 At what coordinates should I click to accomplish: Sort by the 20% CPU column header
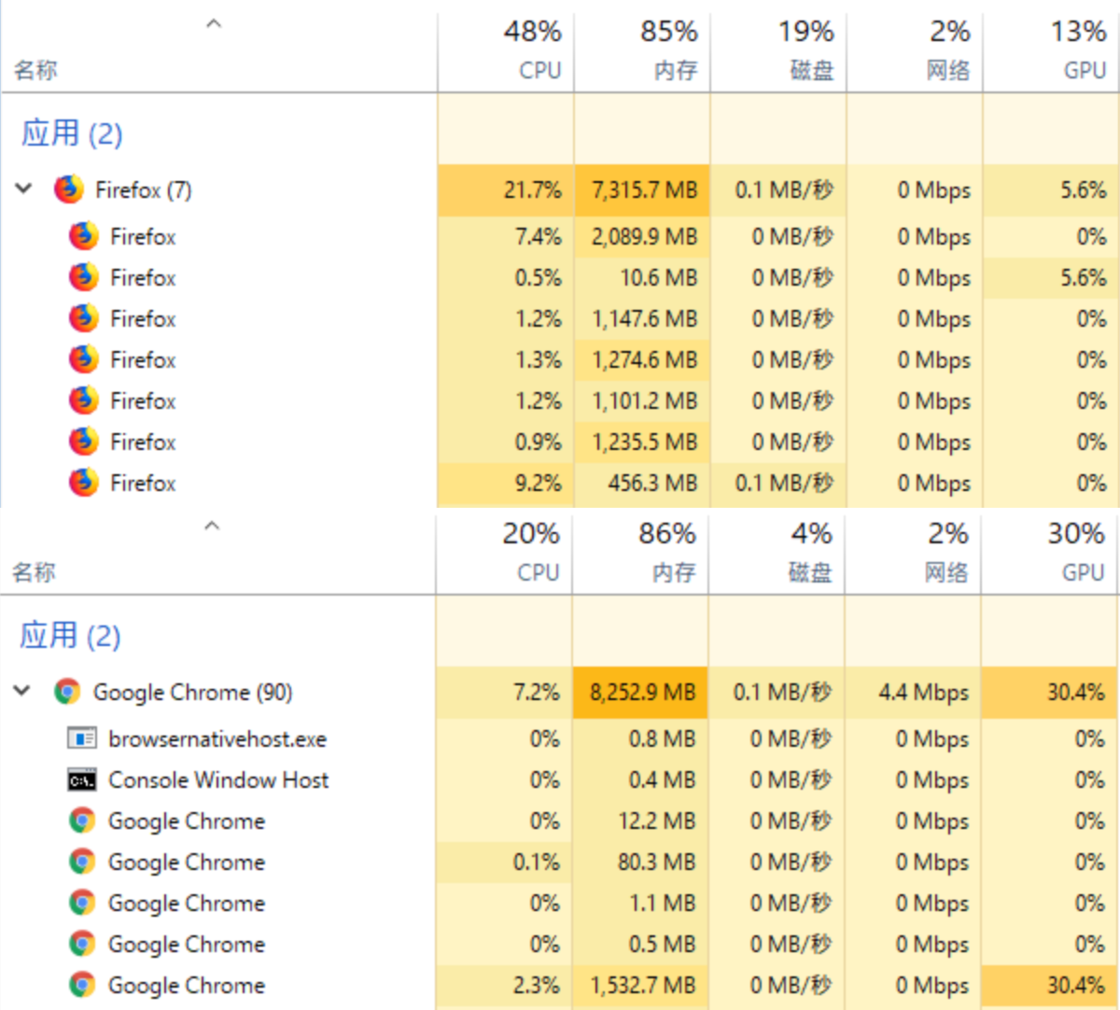(x=504, y=552)
